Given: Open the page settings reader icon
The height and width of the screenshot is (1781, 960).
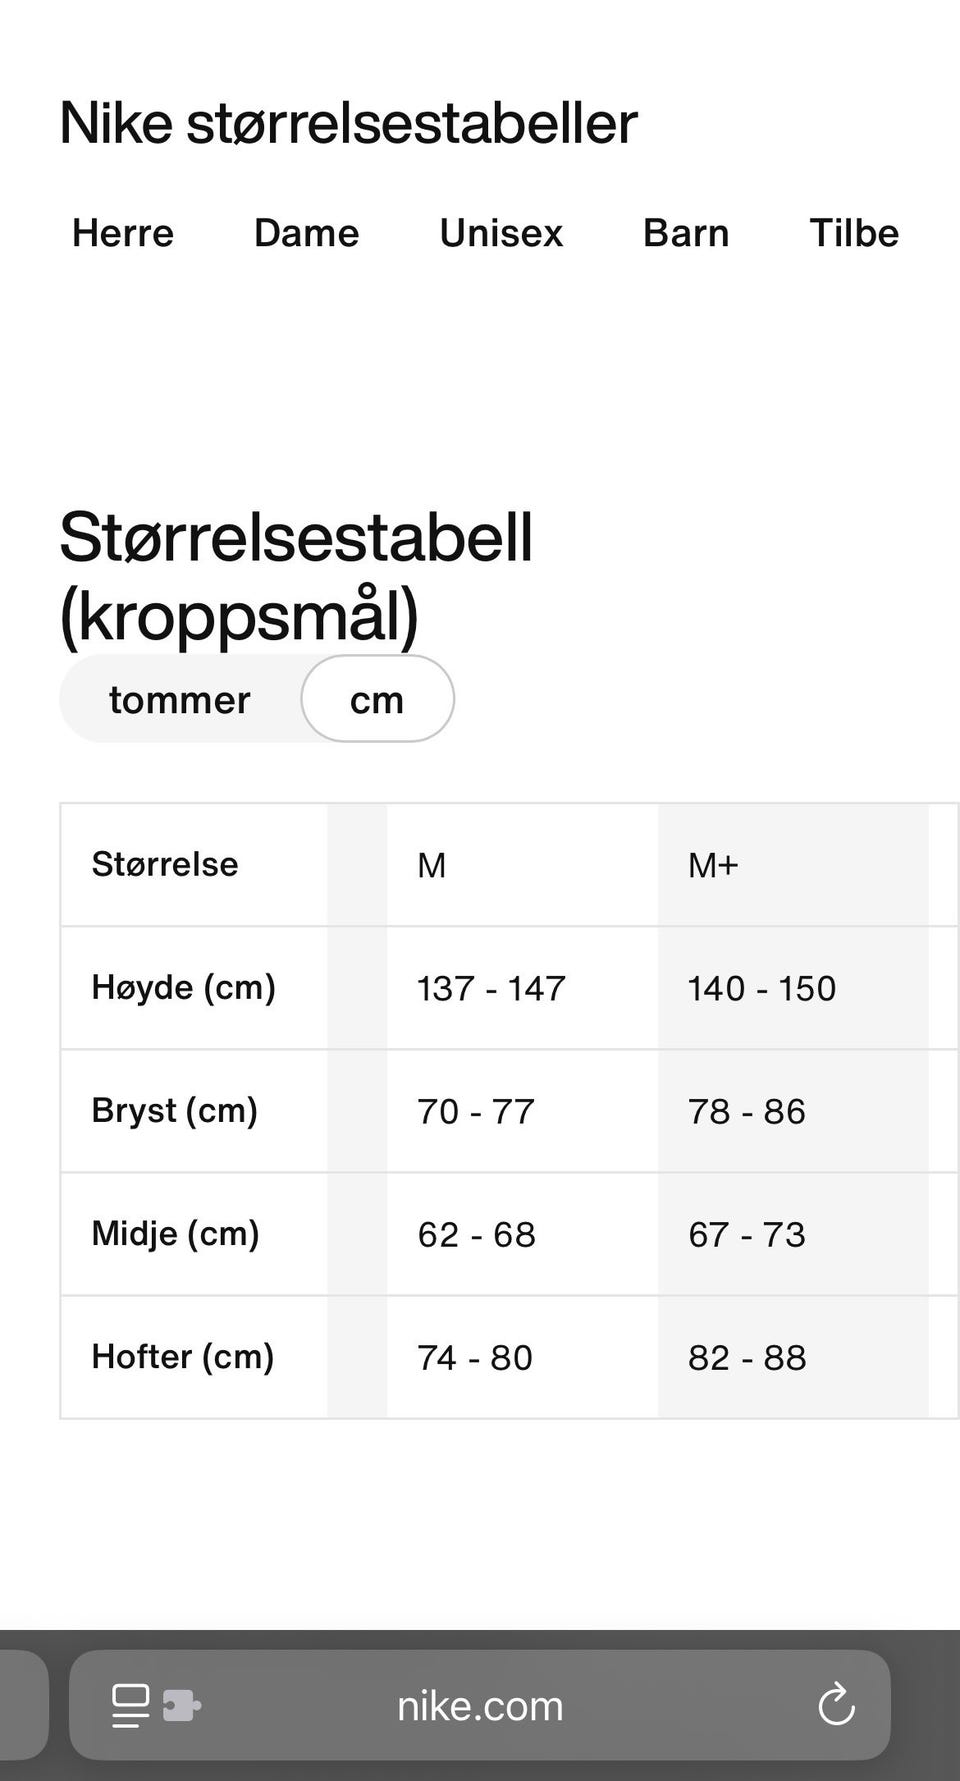Looking at the screenshot, I should [x=130, y=1705].
